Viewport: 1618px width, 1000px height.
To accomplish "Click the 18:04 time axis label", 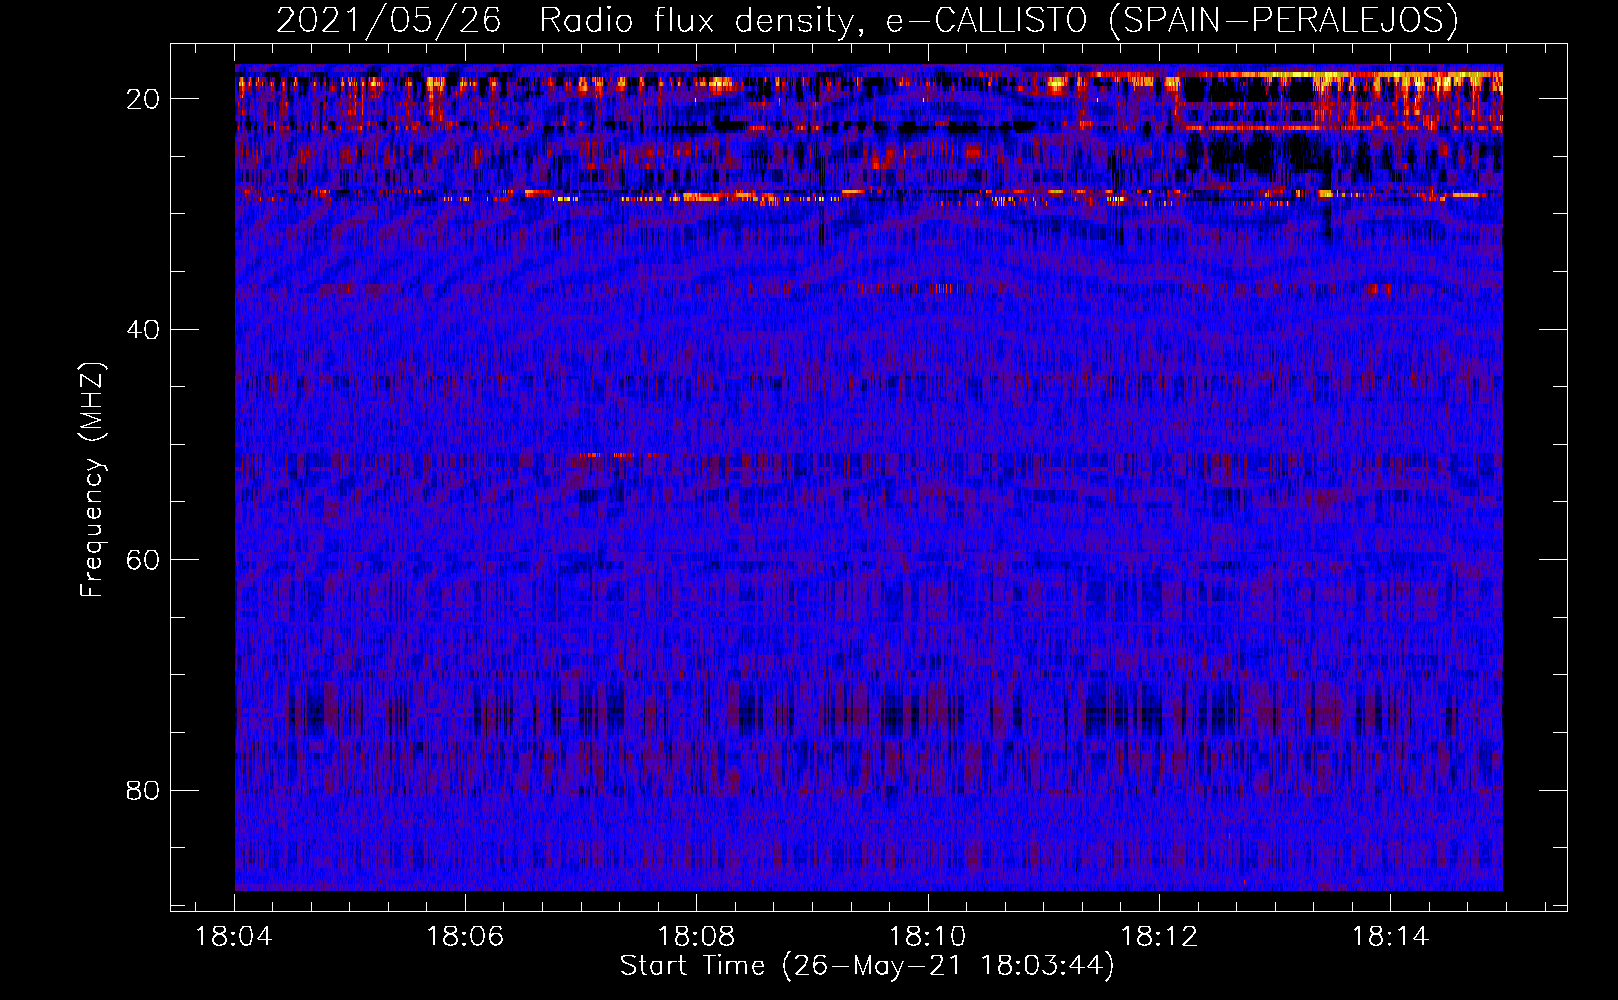I will pos(234,937).
